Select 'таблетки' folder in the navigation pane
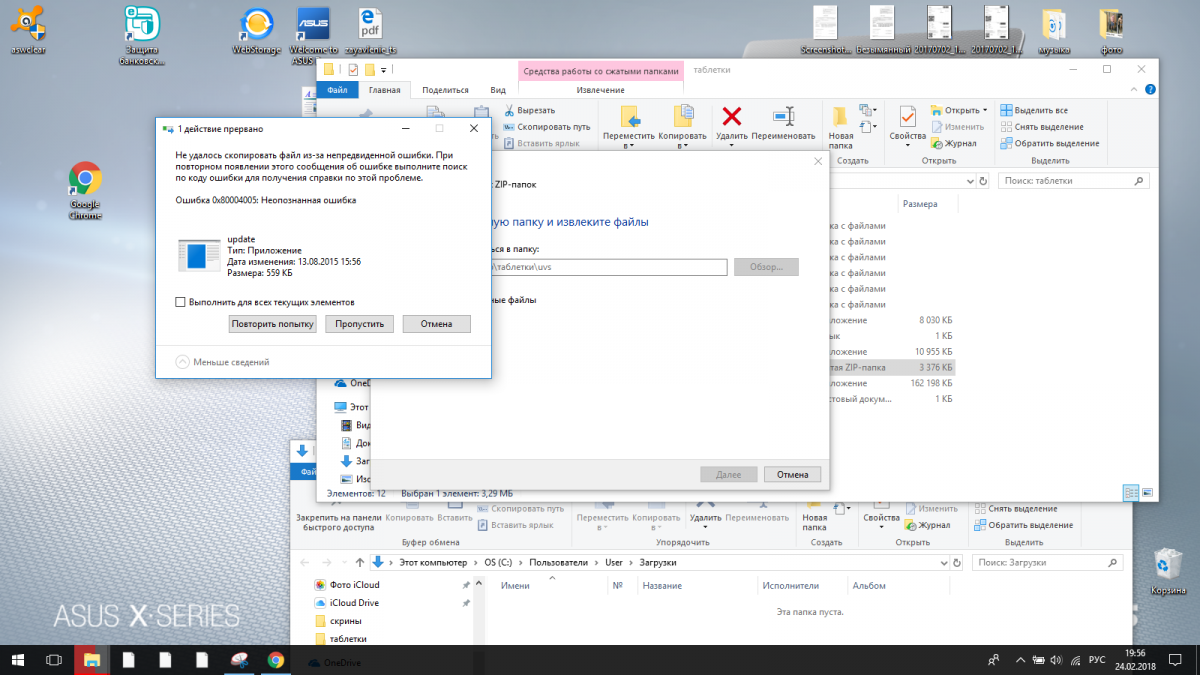 click(347, 638)
